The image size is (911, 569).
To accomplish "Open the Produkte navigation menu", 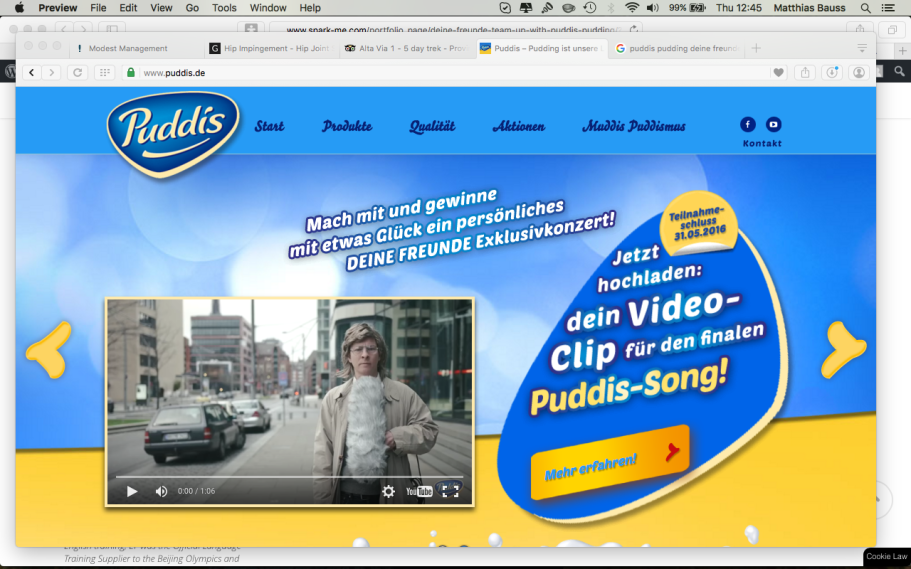I will point(347,126).
